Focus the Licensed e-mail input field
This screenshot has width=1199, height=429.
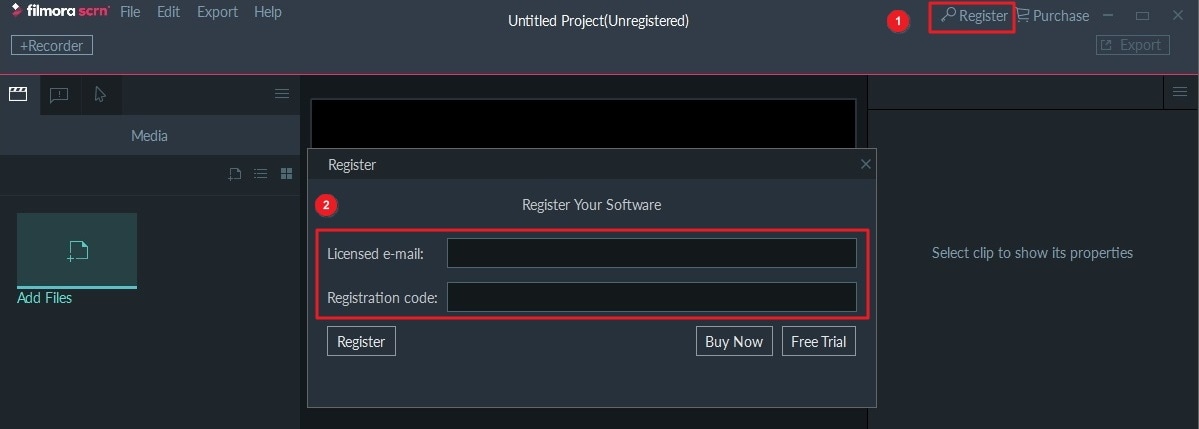[651, 254]
